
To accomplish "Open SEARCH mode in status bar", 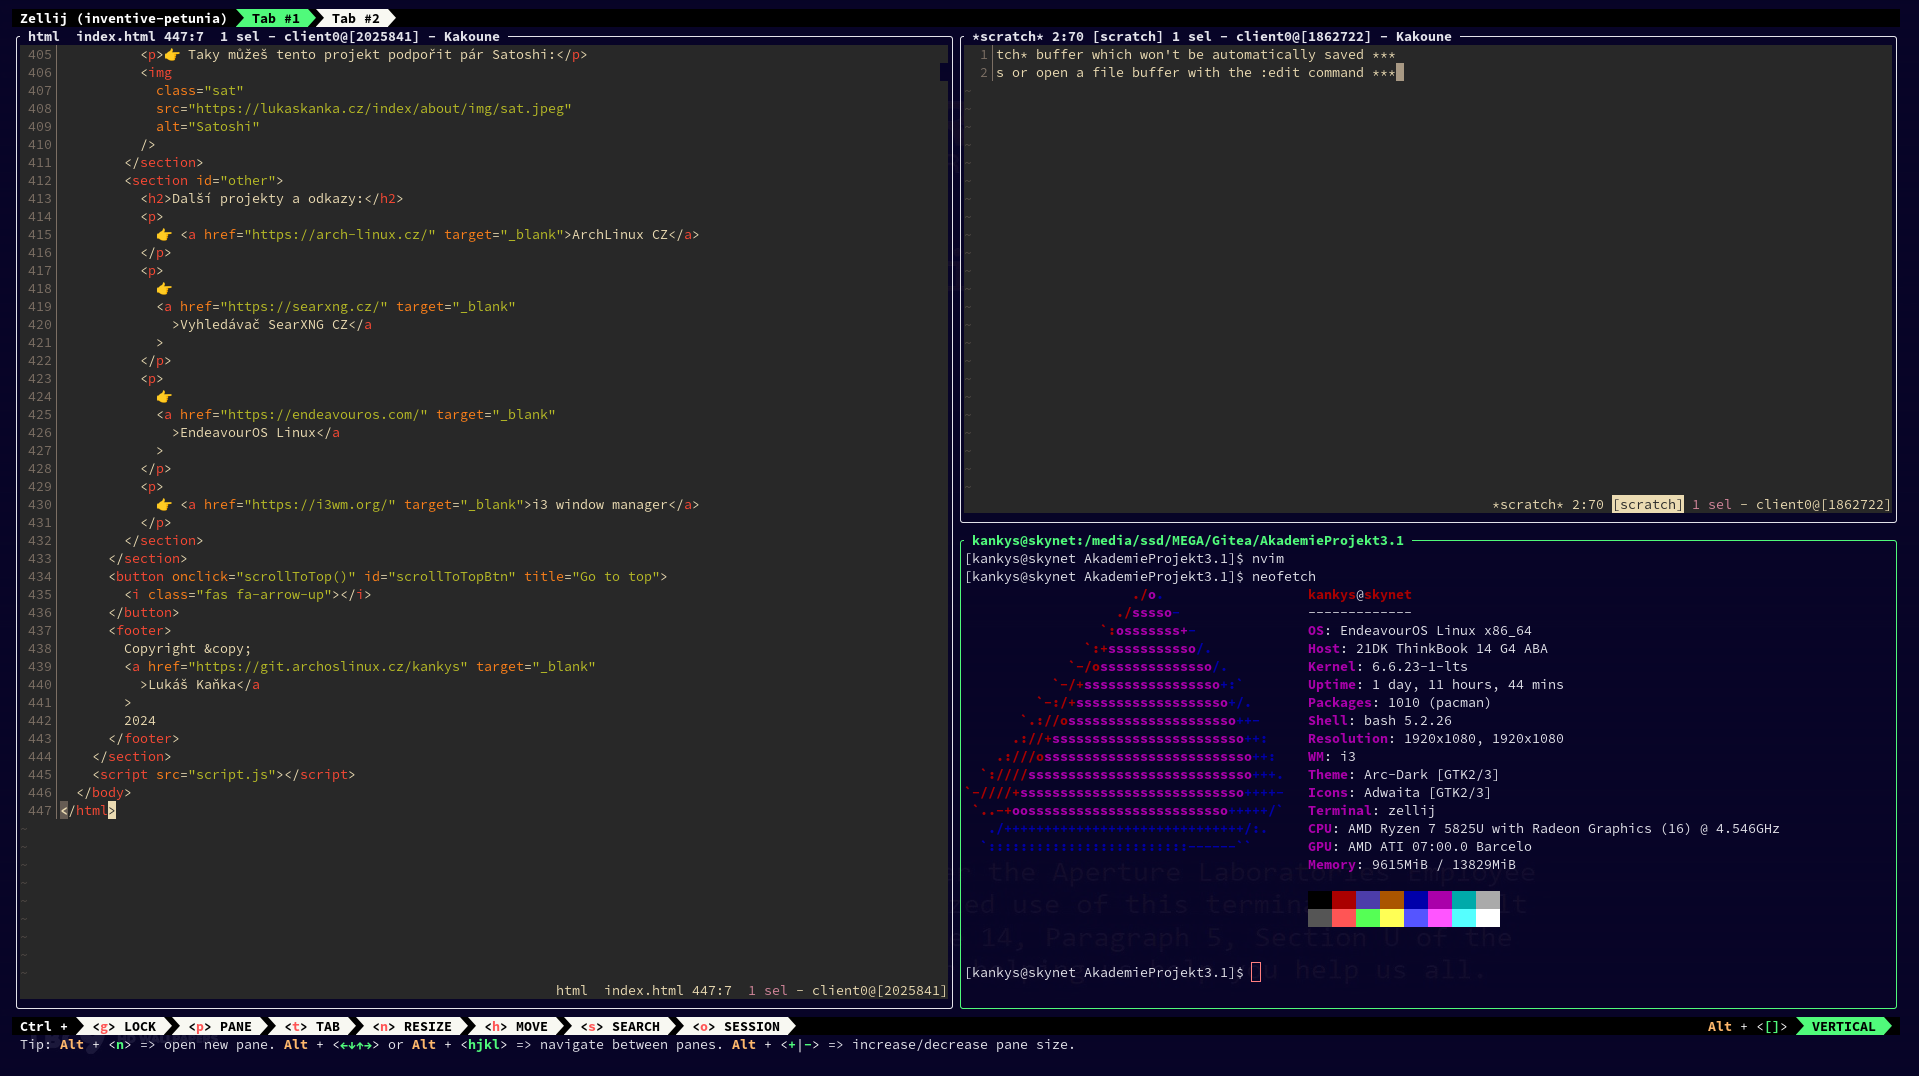I will click(621, 1026).
